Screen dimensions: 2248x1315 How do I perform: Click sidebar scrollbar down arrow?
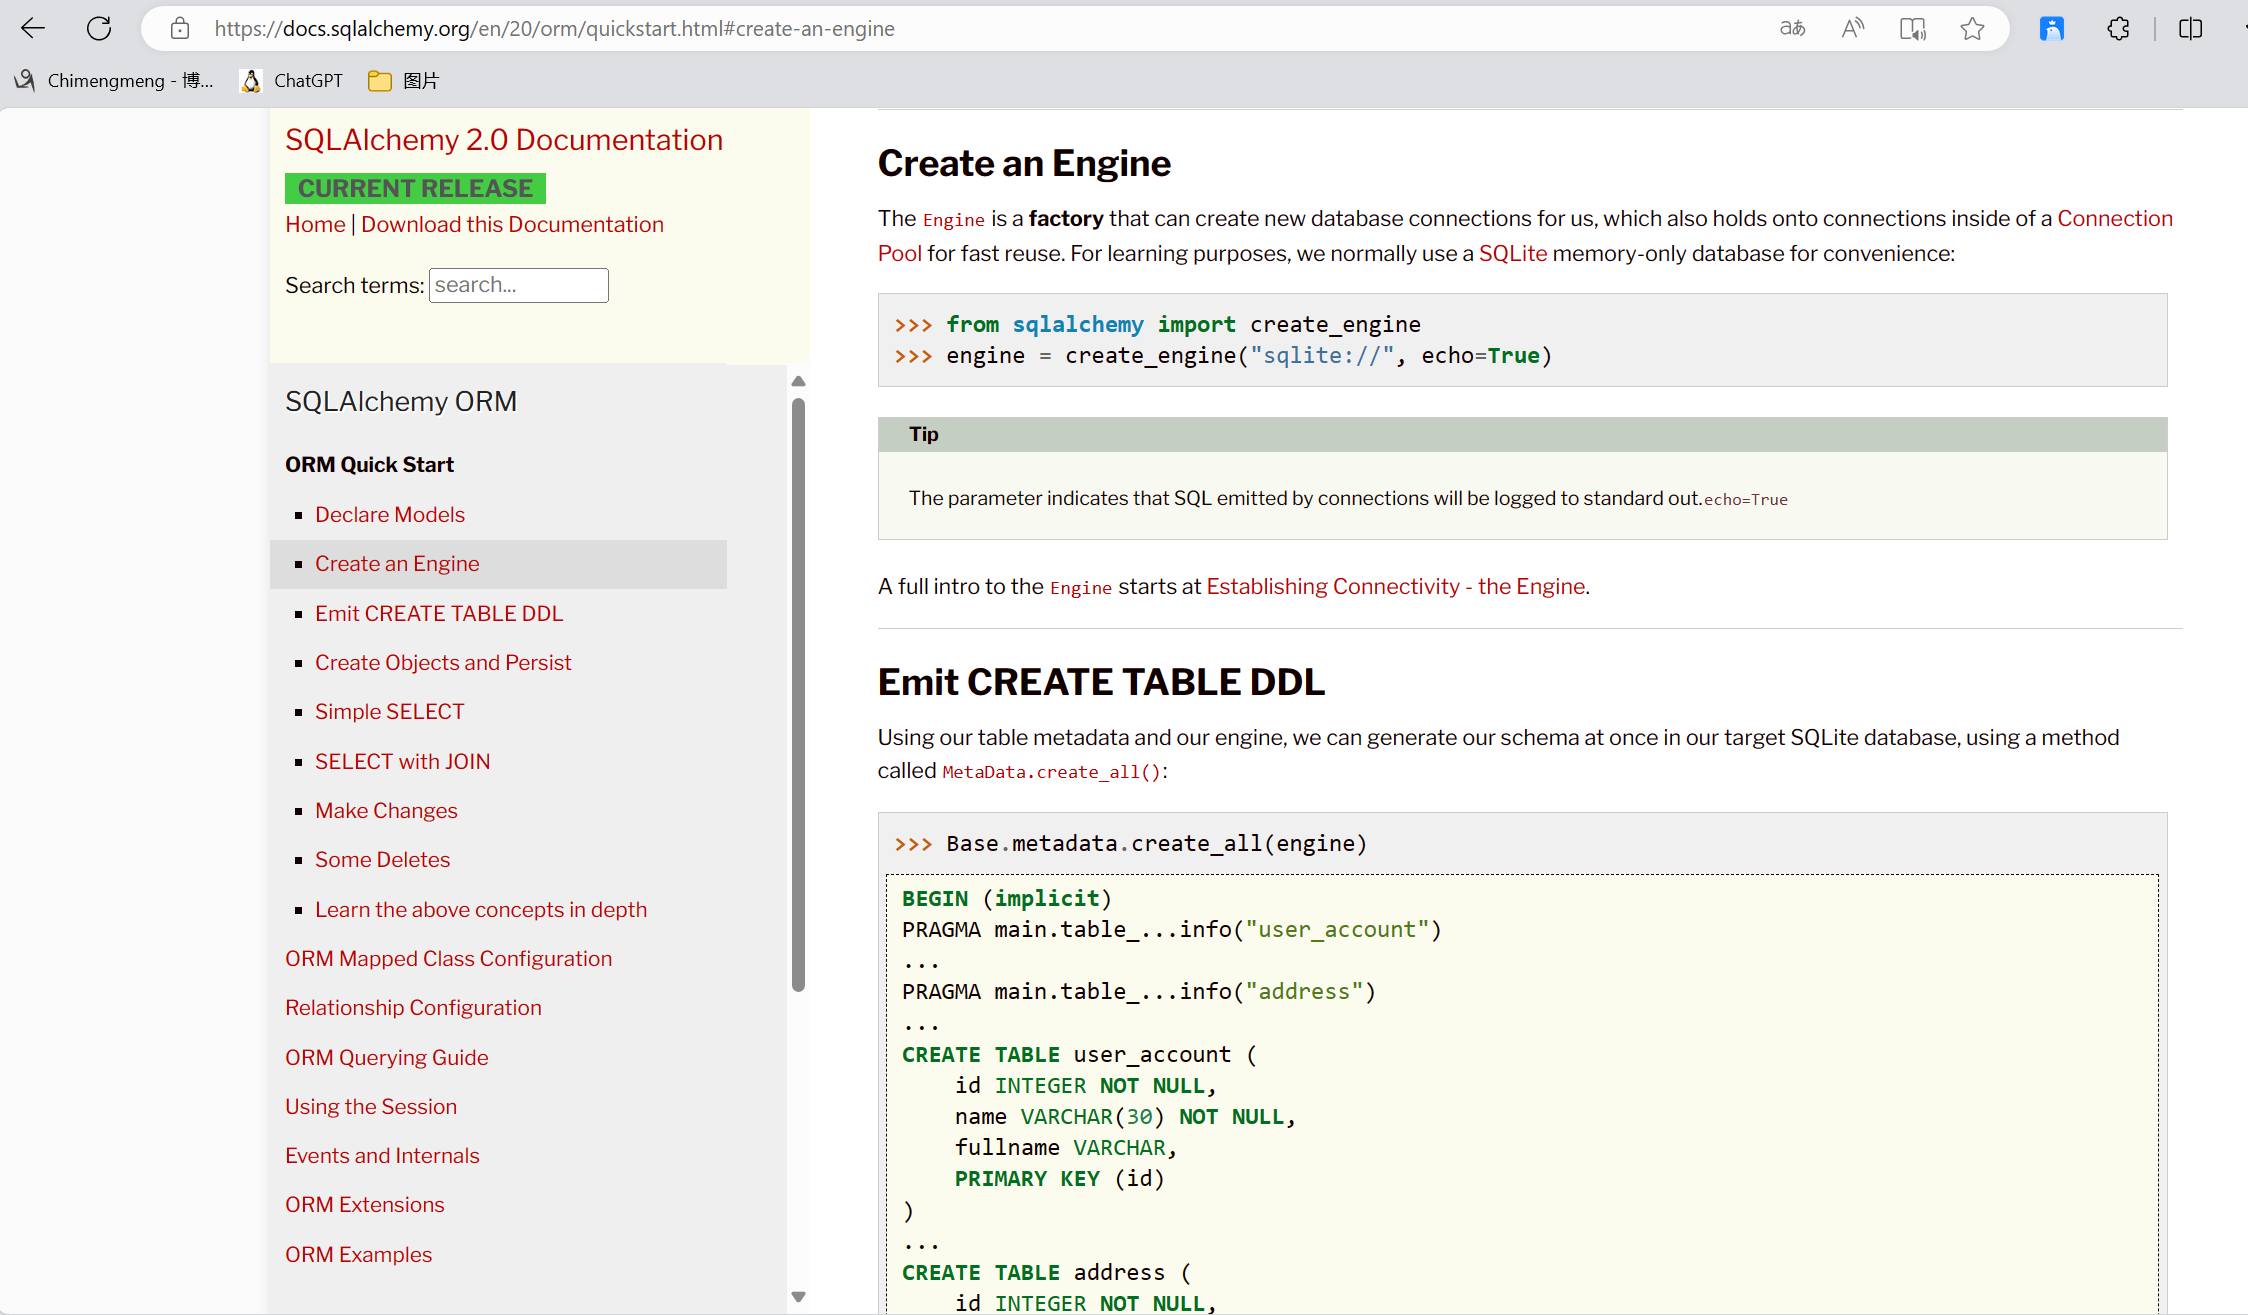798,1297
